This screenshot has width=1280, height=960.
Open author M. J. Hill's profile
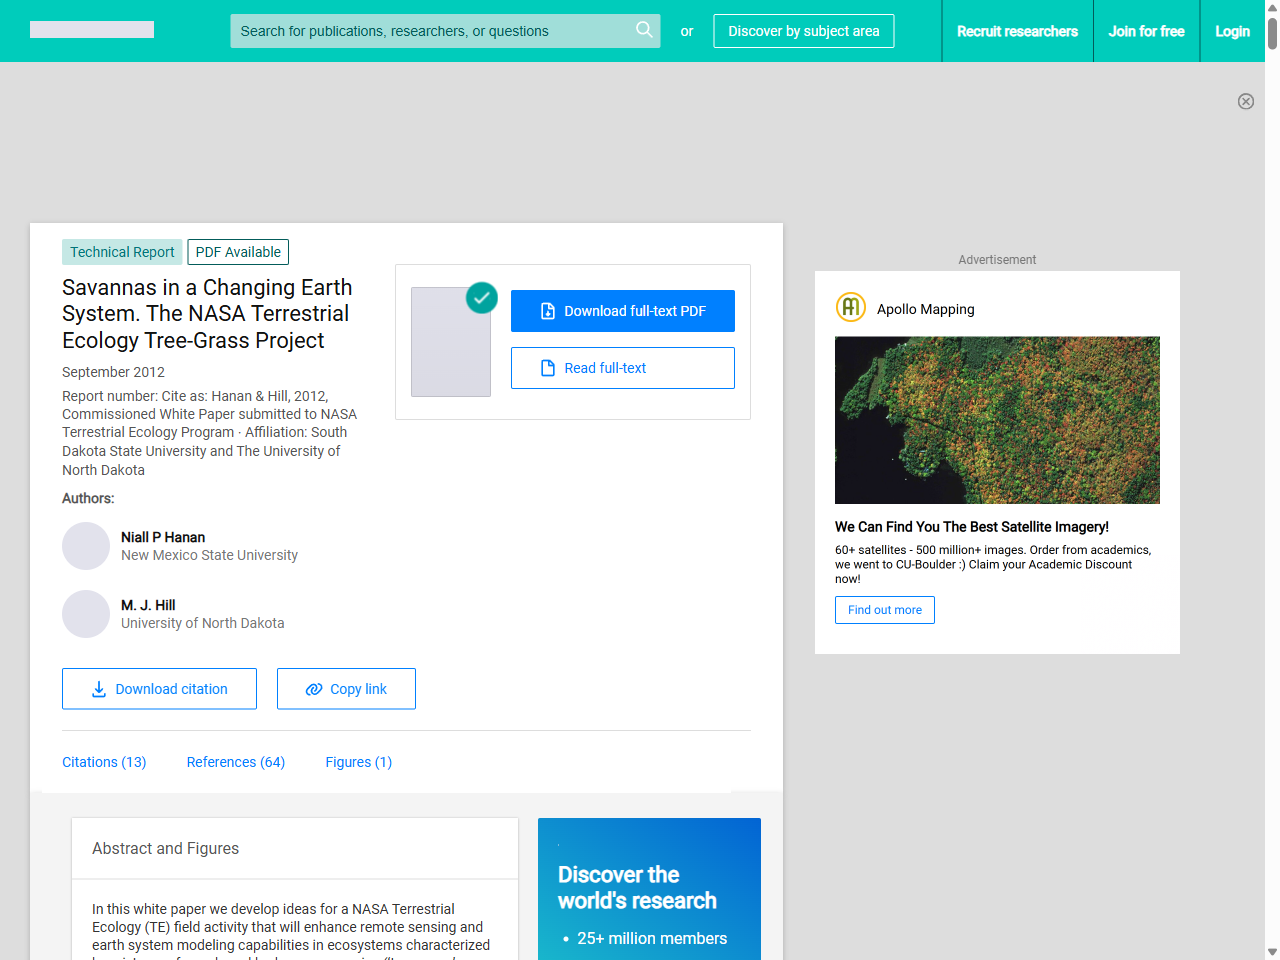(x=148, y=605)
